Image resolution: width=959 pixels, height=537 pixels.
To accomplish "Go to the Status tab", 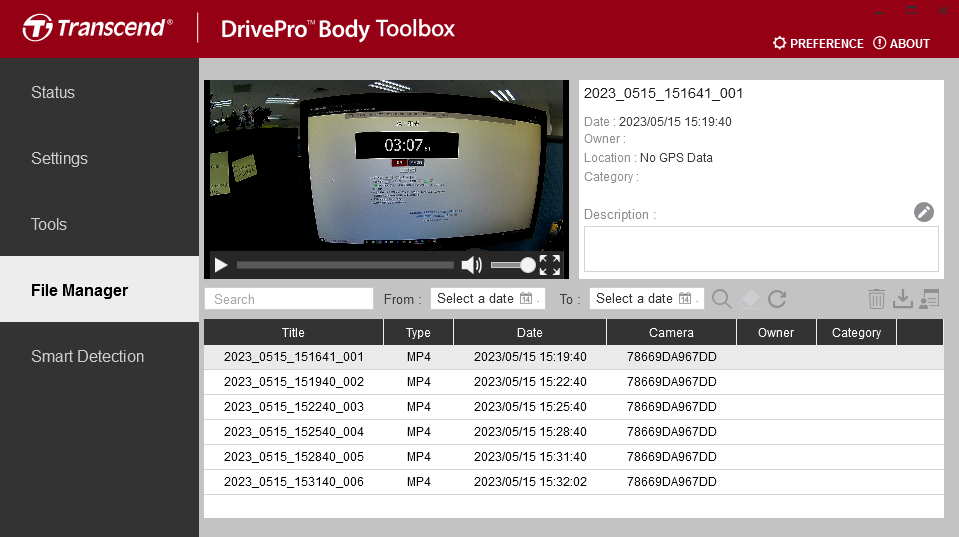I will [99, 92].
